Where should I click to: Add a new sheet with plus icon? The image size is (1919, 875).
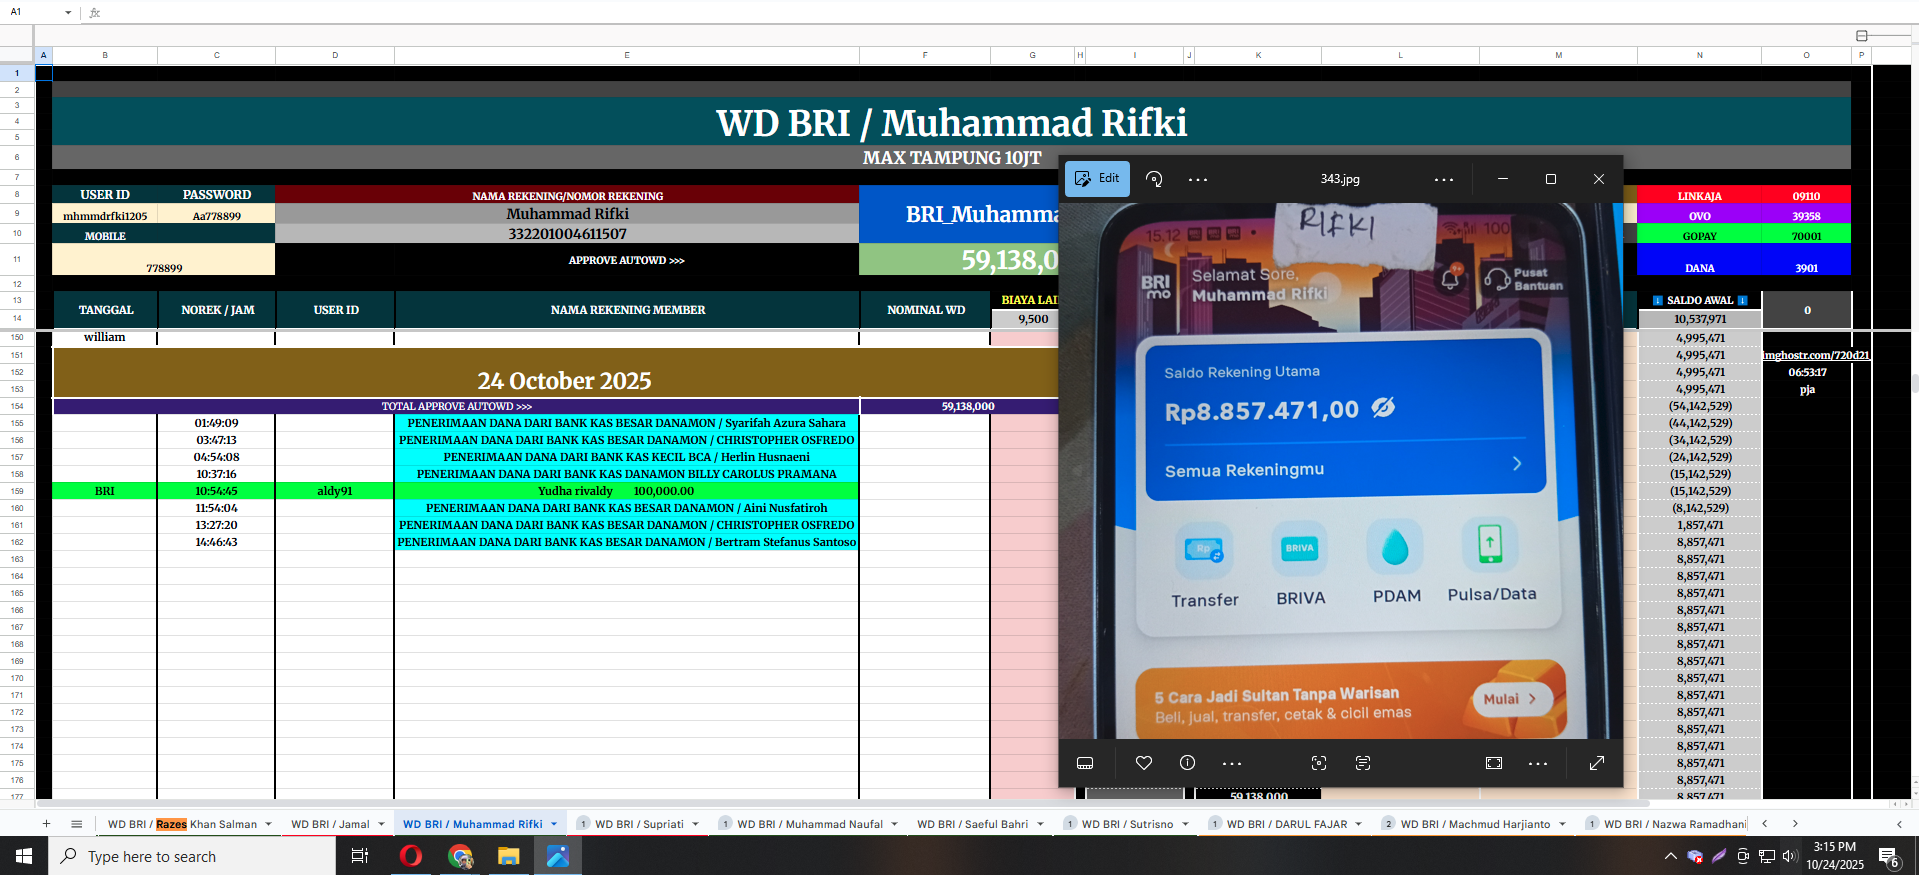click(x=46, y=824)
